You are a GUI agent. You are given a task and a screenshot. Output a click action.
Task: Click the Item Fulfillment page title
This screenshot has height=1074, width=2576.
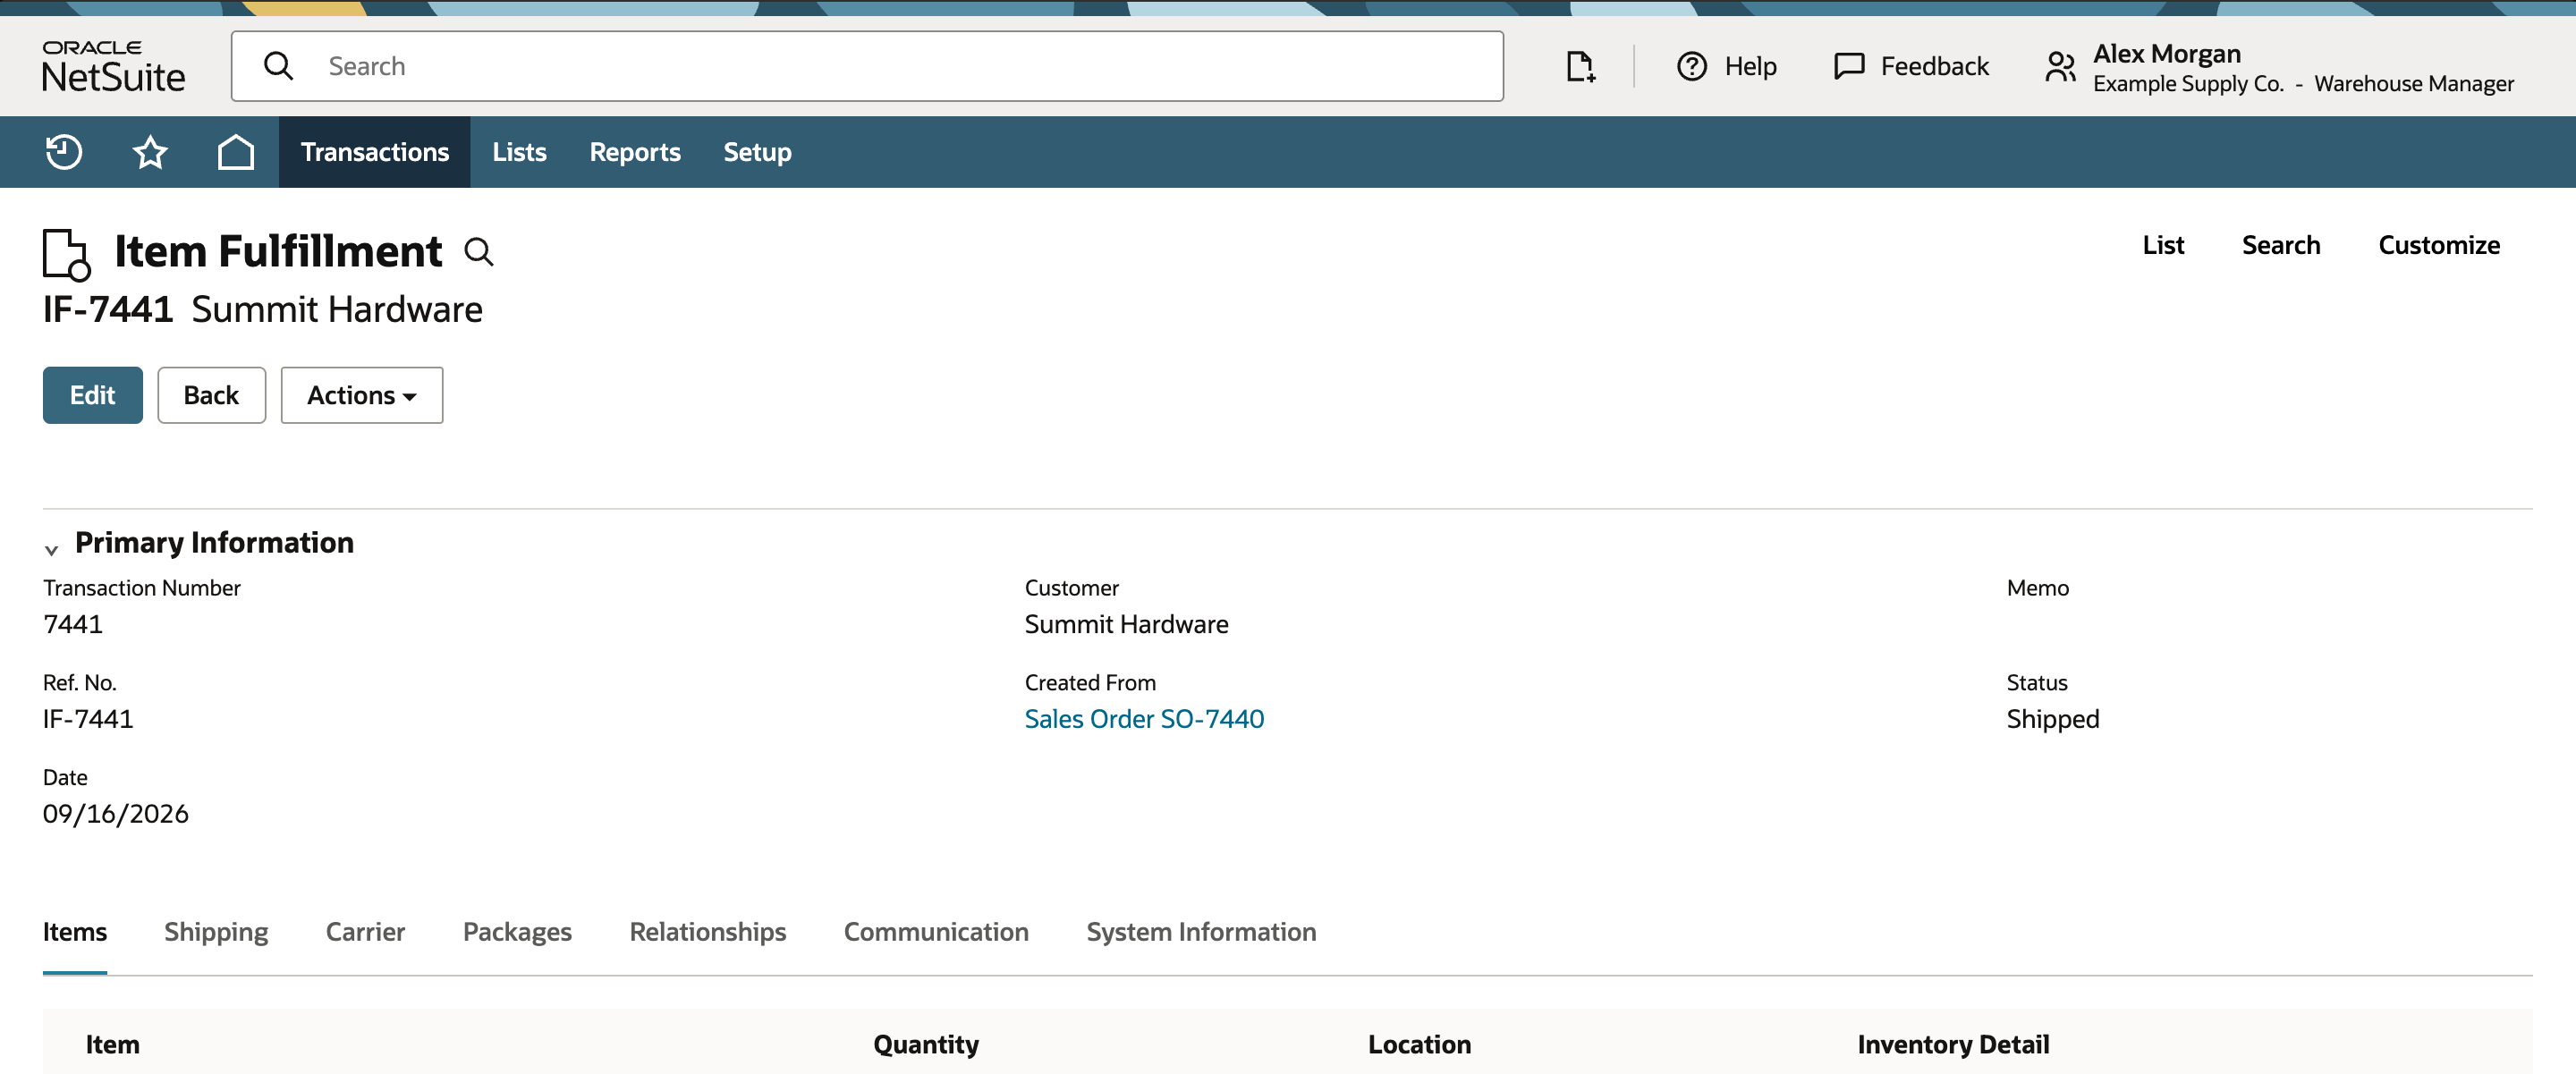[x=278, y=251]
